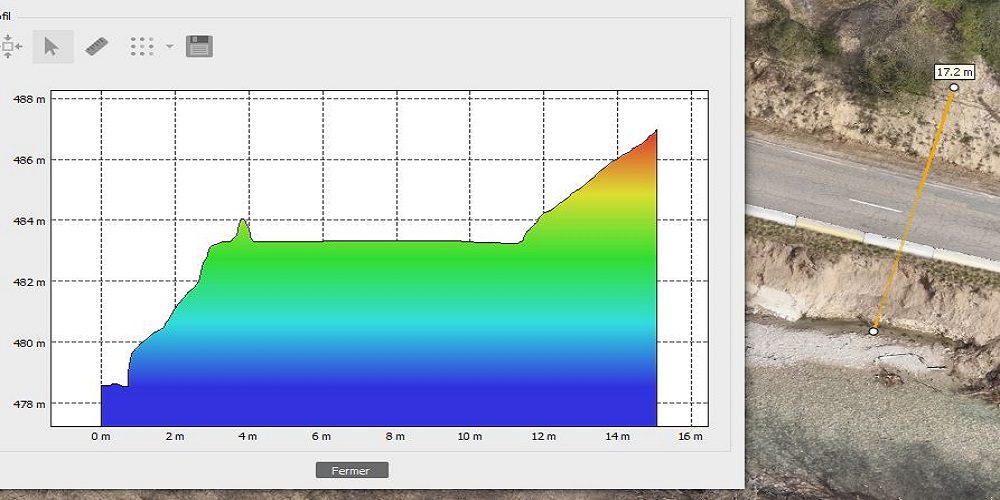Click the upper white endpoint of orange line
The width and height of the screenshot is (1000, 500).
(954, 88)
